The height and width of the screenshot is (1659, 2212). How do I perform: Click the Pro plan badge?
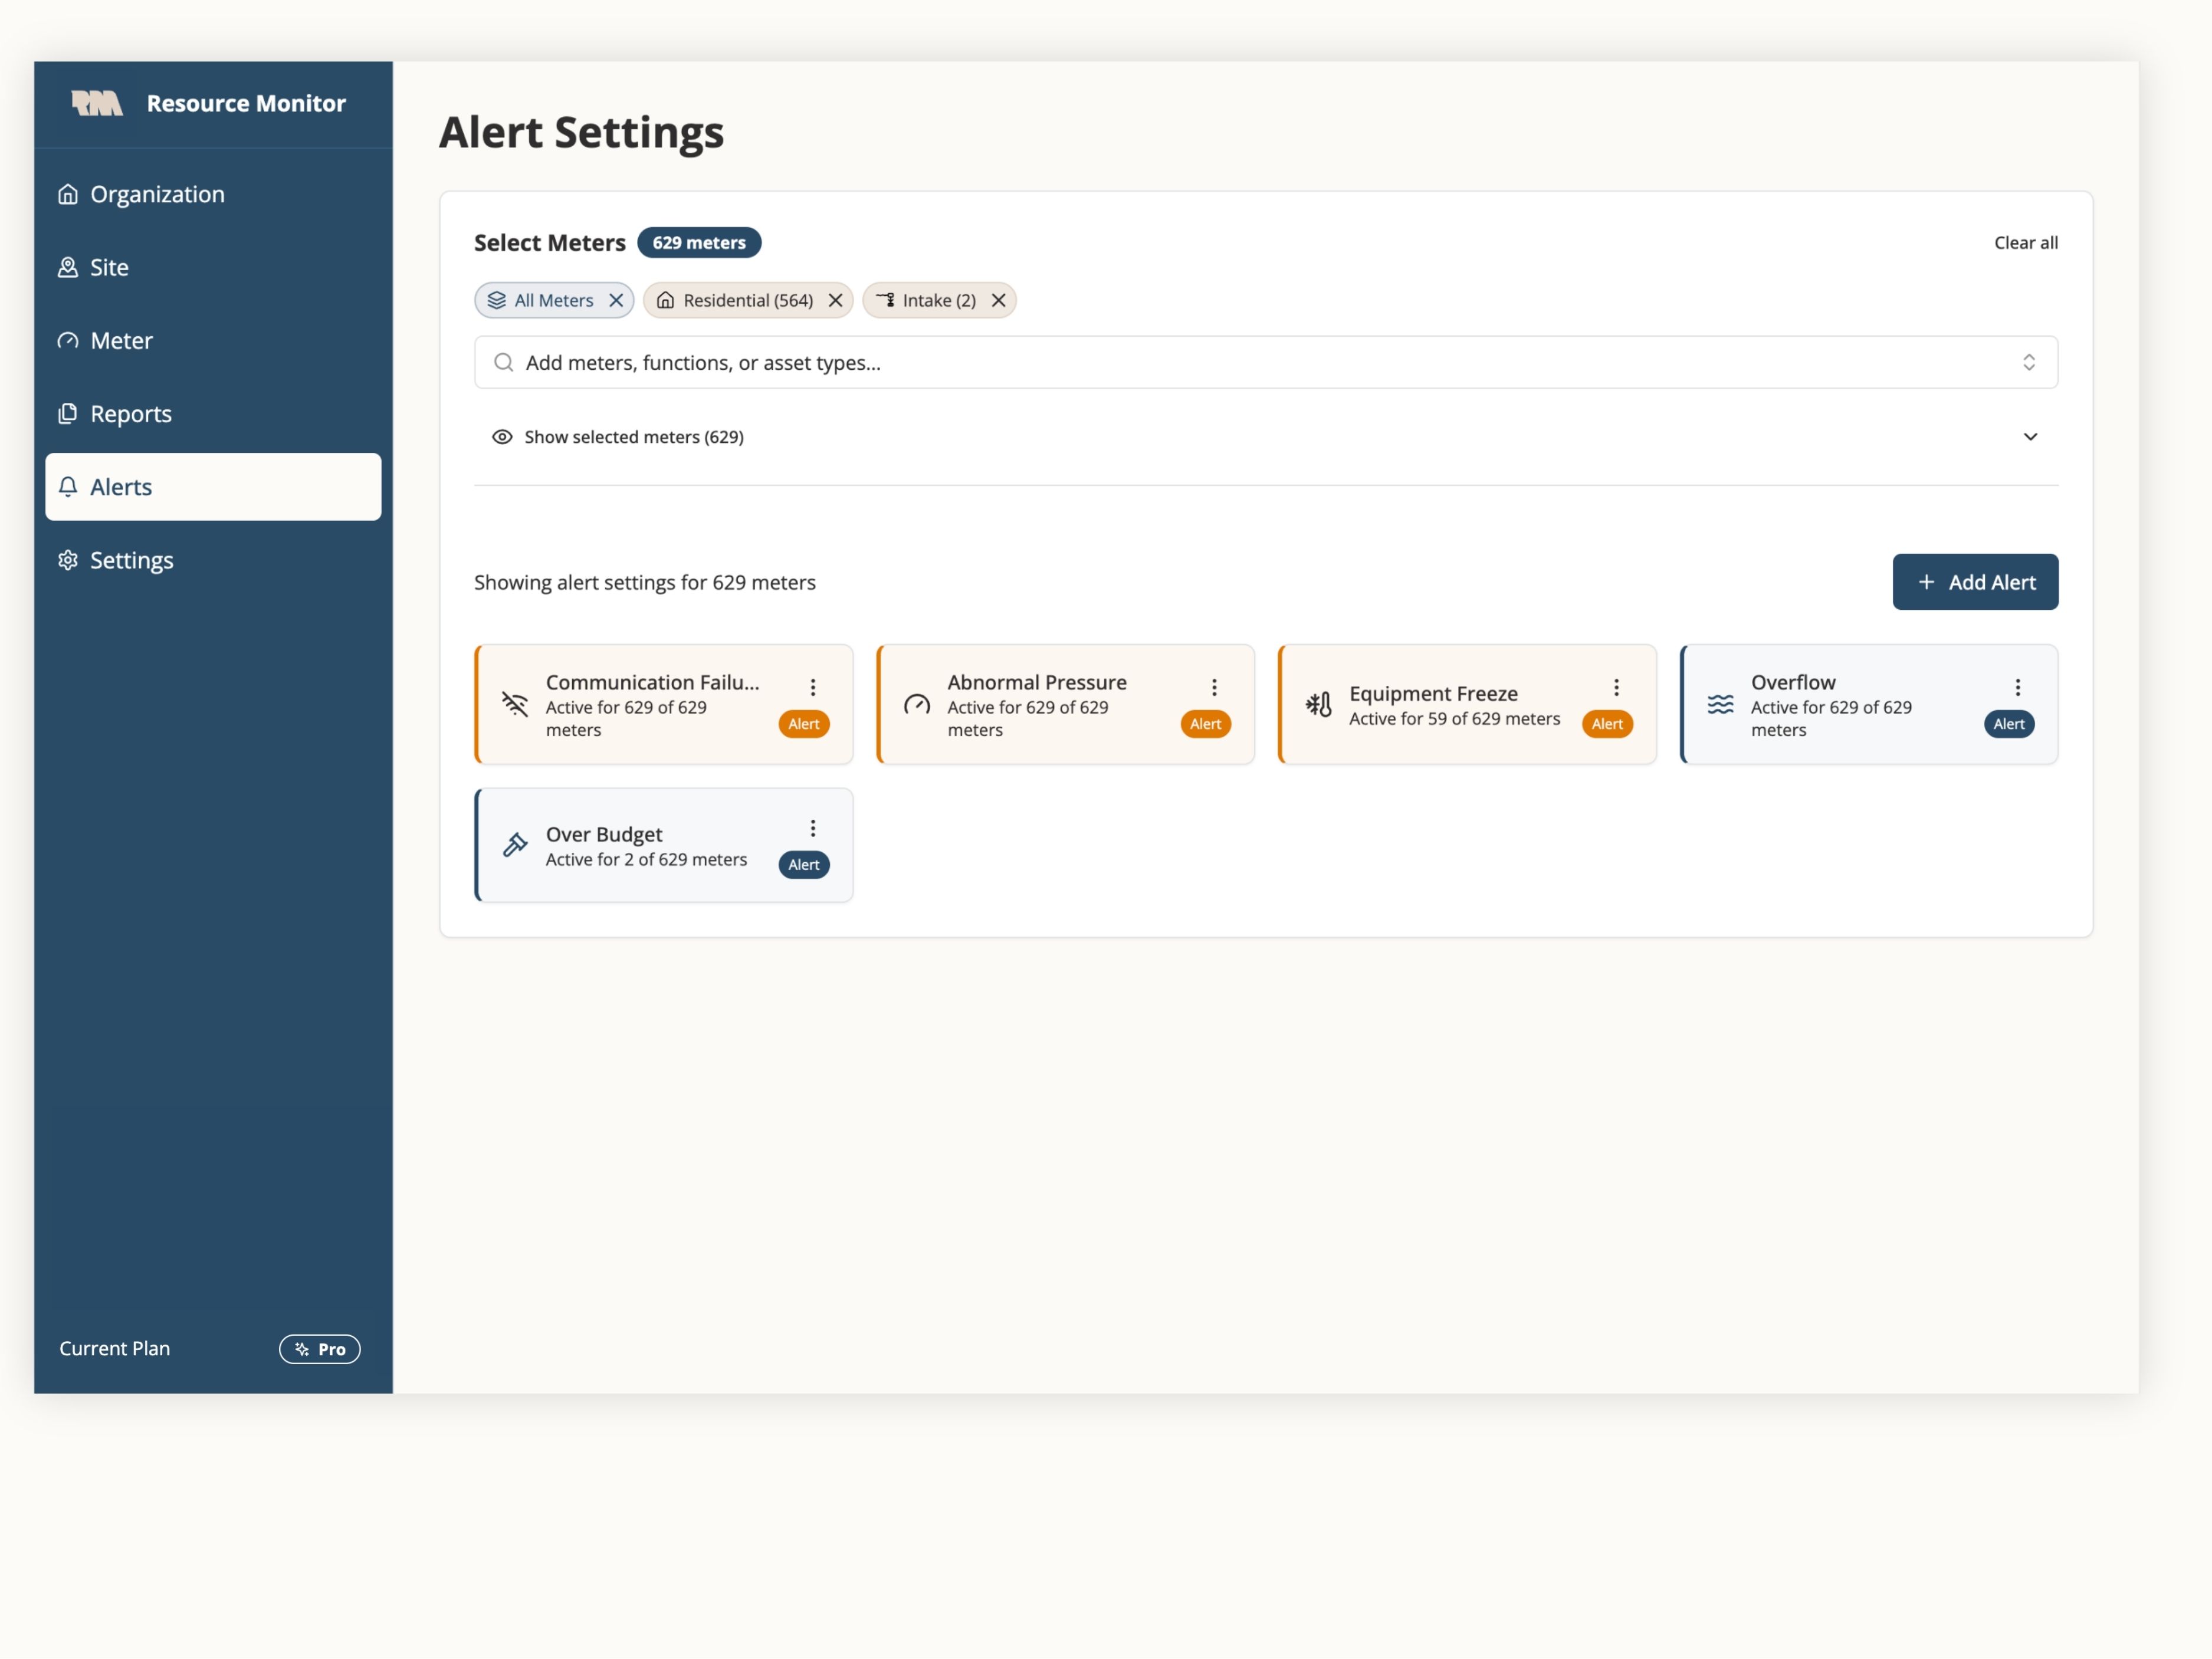pos(319,1349)
